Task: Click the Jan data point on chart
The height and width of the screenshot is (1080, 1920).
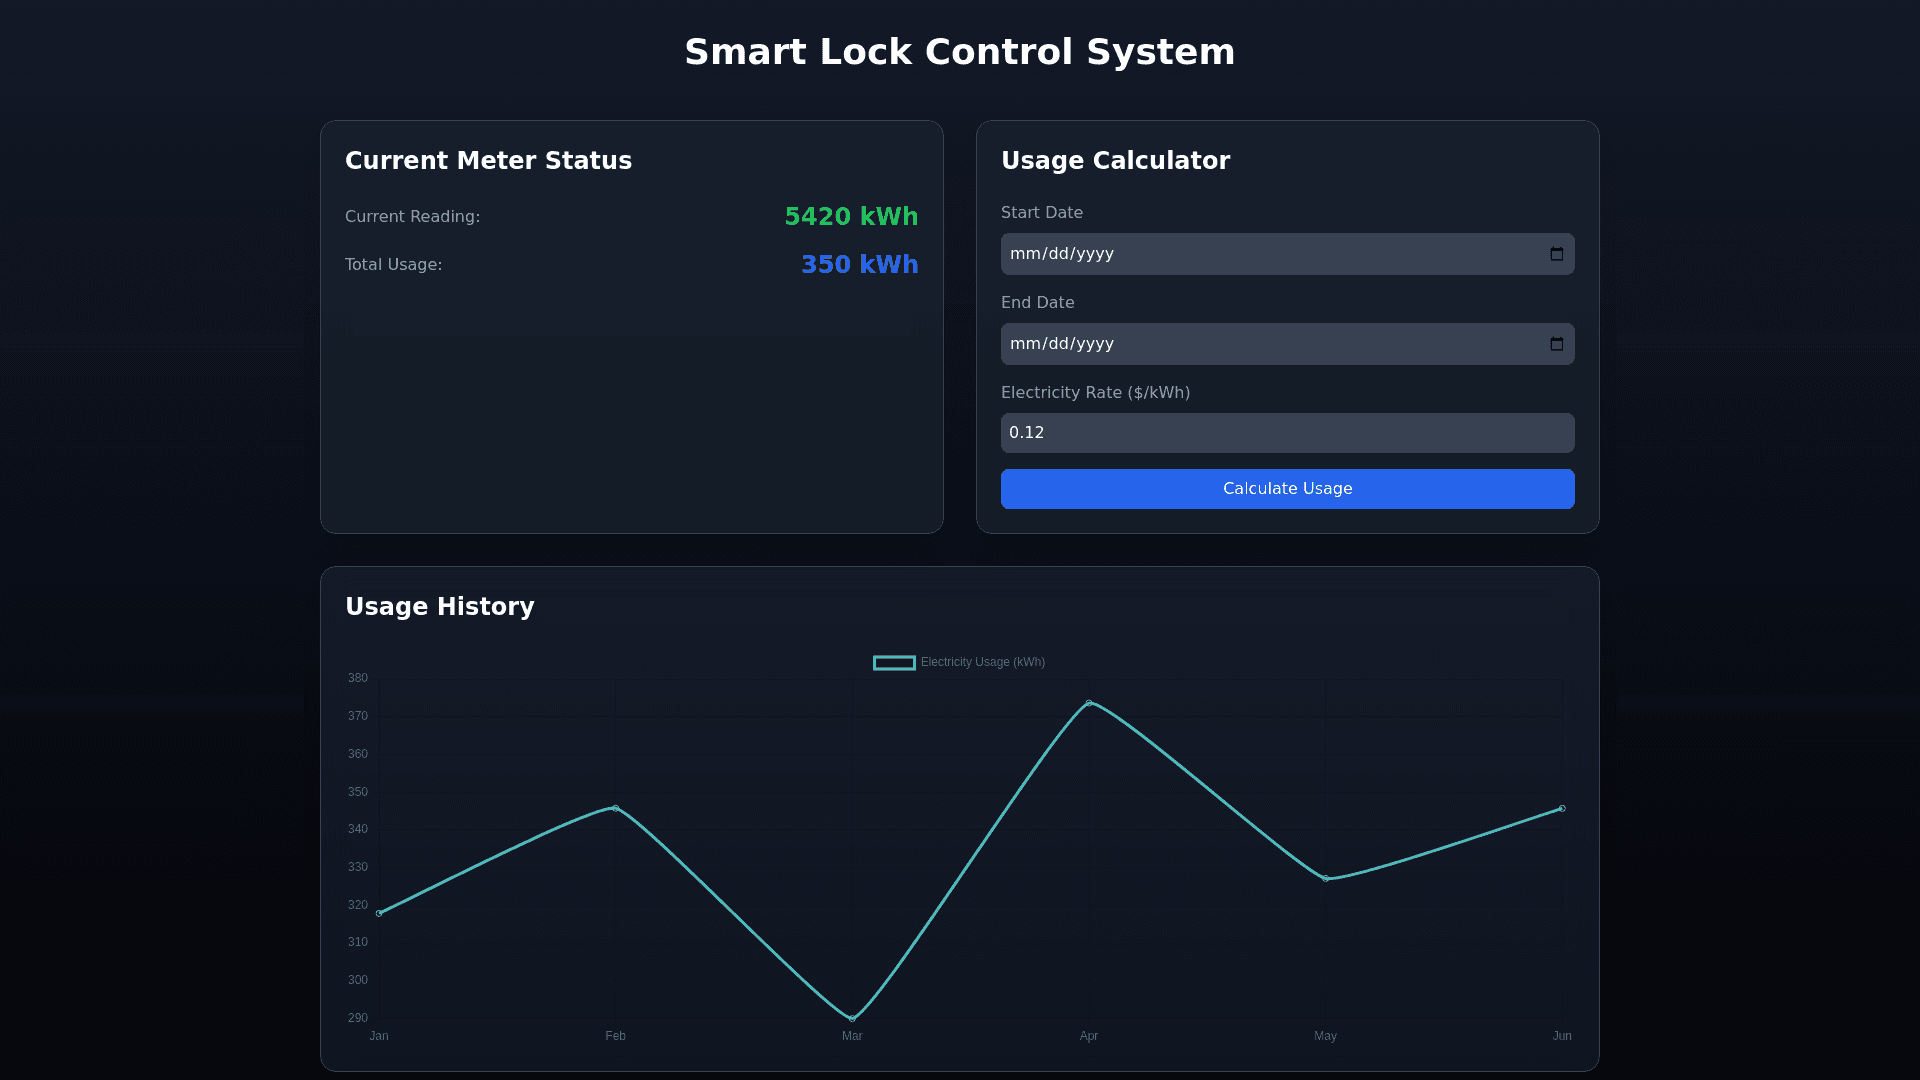Action: (x=379, y=913)
